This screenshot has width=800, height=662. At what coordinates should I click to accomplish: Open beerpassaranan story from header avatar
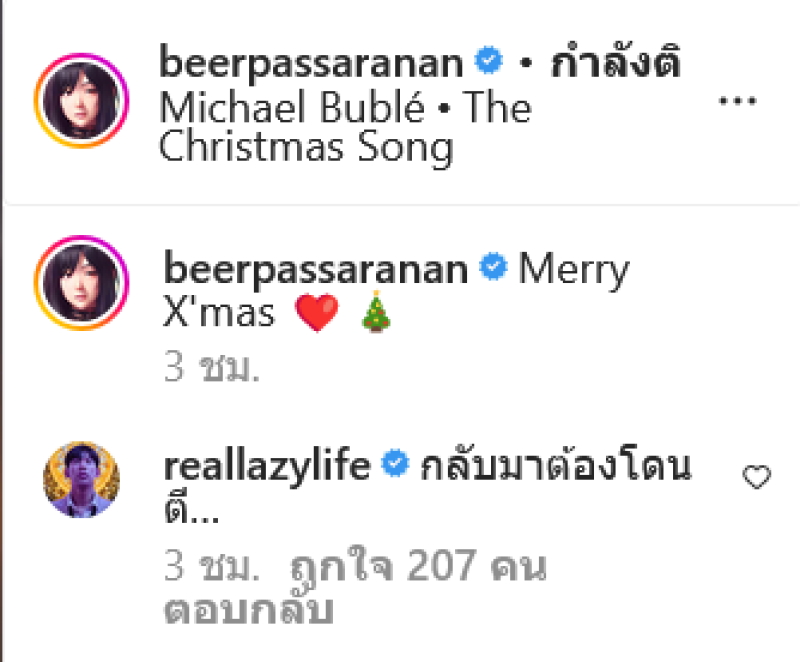click(x=82, y=100)
